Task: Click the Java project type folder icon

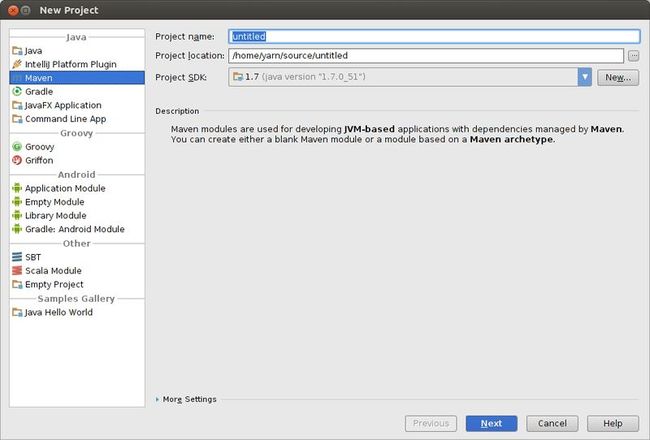Action: (x=17, y=51)
